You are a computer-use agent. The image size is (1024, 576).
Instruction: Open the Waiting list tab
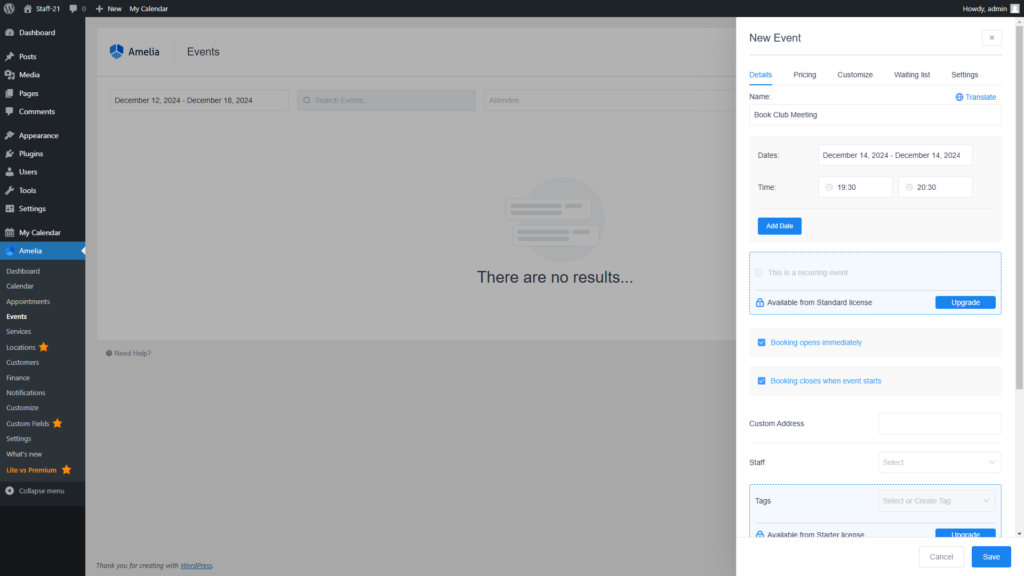tap(911, 75)
